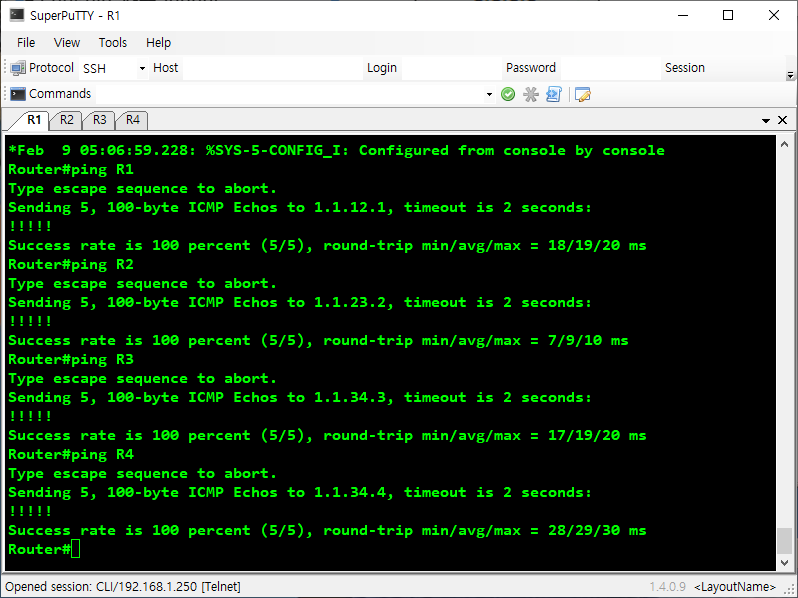Open the File menu

26,43
